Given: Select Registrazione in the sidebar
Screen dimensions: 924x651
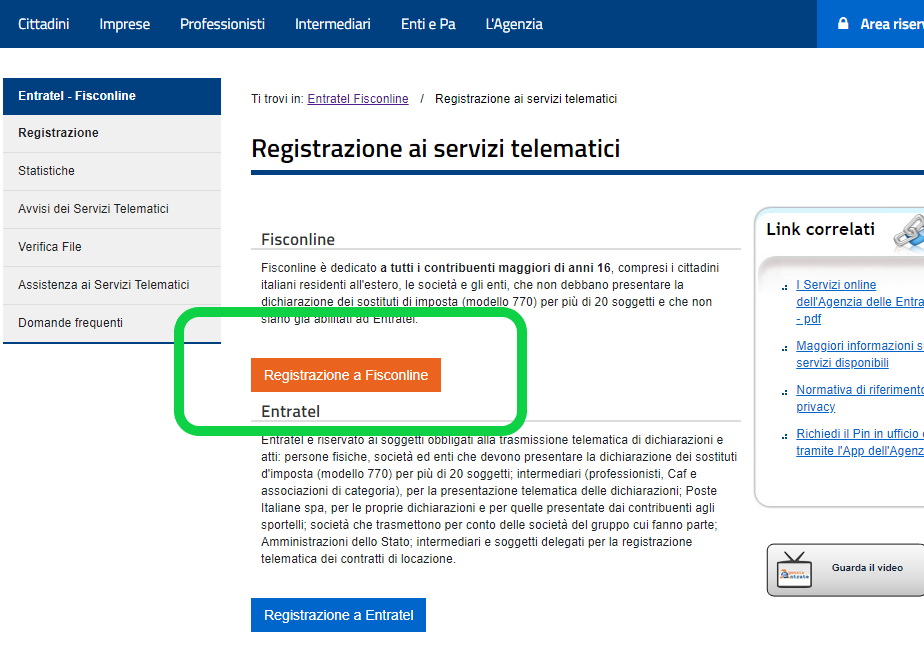Looking at the screenshot, I should click(x=112, y=133).
